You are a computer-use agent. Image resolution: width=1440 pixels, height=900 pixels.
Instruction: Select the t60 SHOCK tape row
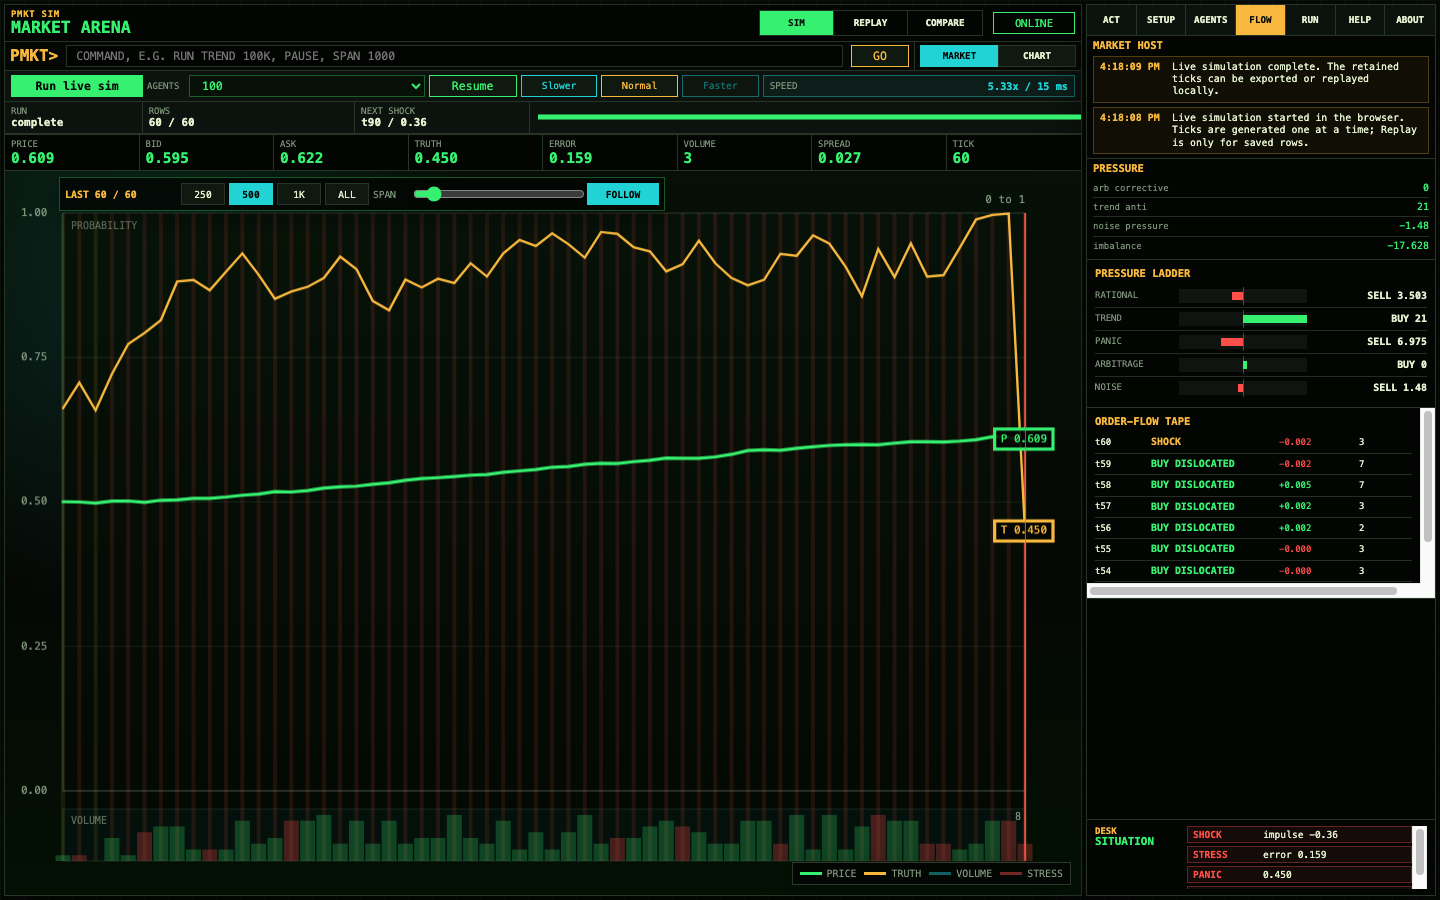1253,442
